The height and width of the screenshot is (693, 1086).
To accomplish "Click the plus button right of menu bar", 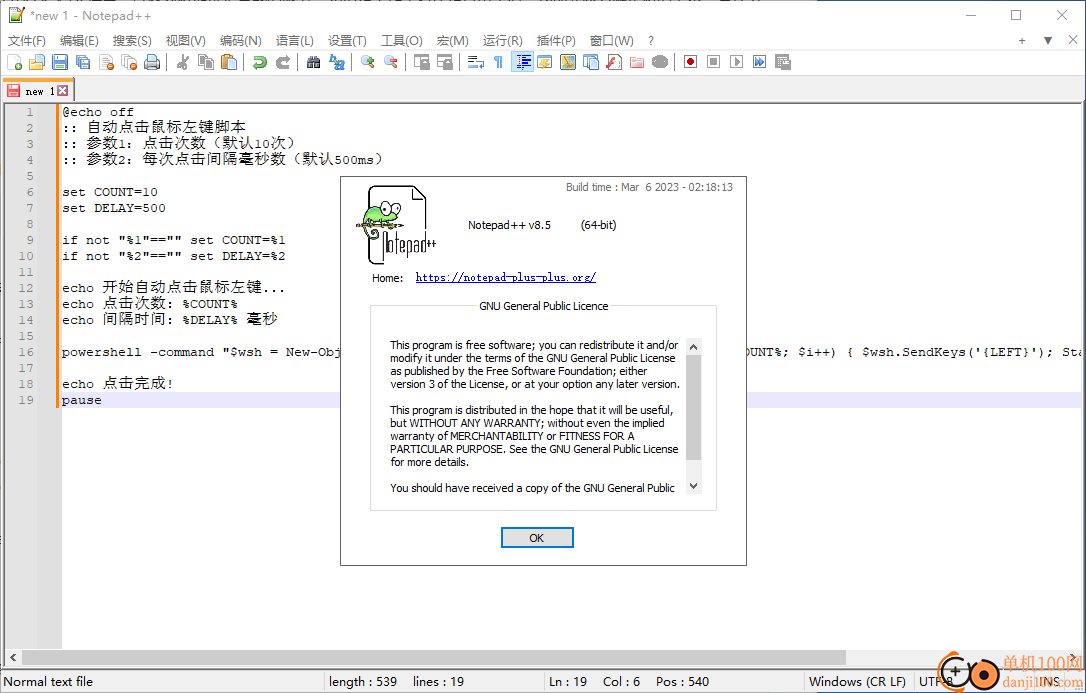I will tap(1022, 41).
